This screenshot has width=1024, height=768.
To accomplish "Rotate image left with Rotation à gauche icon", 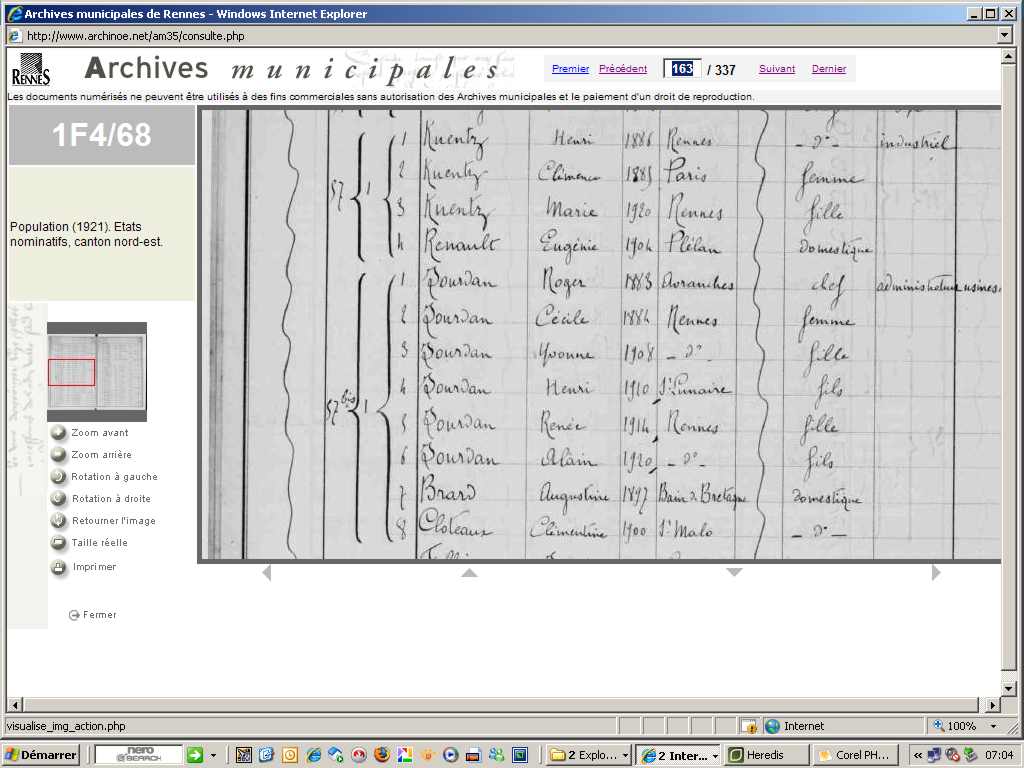I will pos(59,477).
